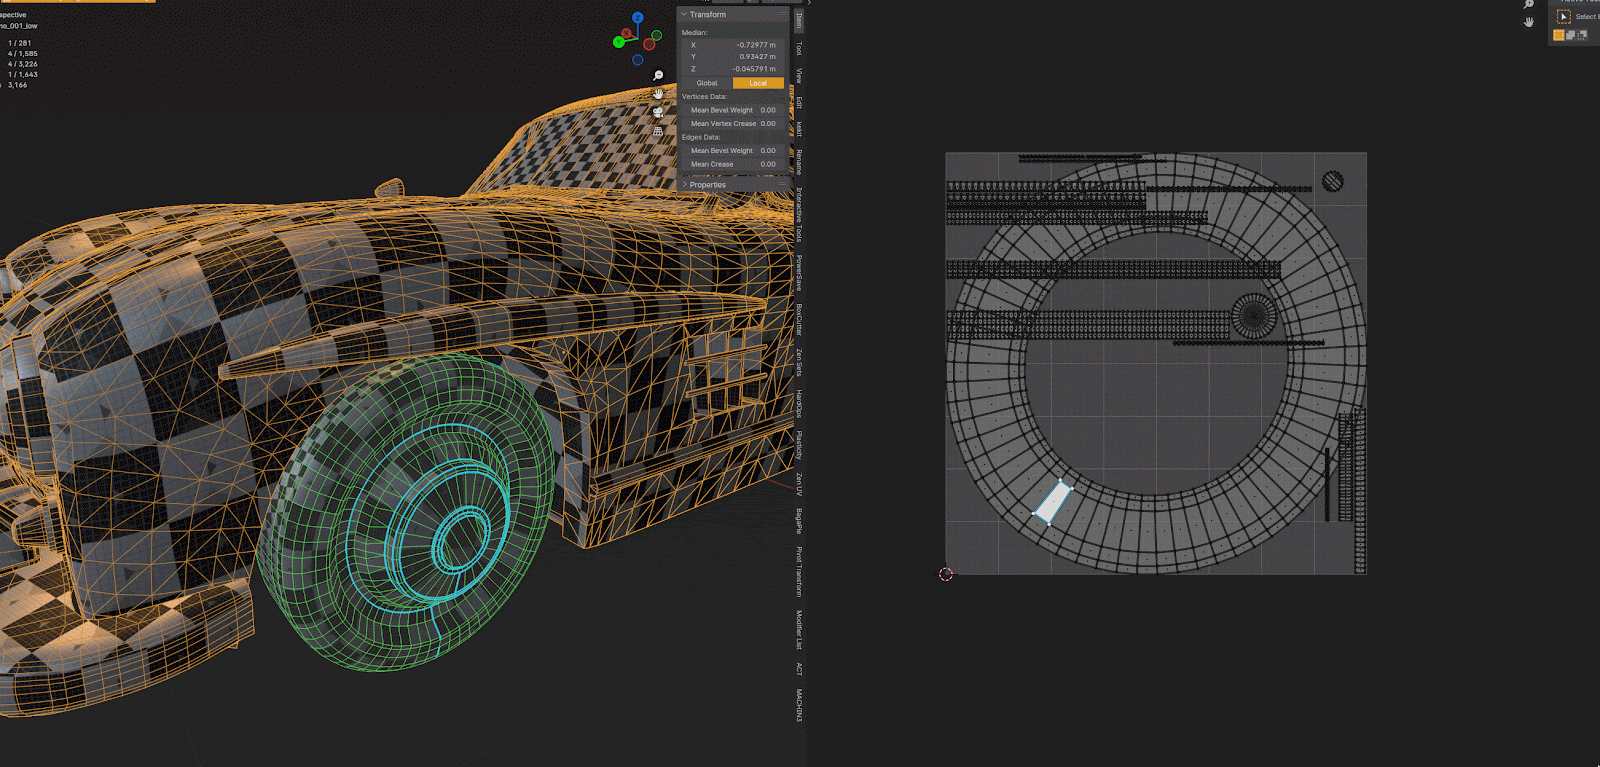The height and width of the screenshot is (767, 1600).
Task: Activate the highlighted set selection mode button
Action: 1558,35
